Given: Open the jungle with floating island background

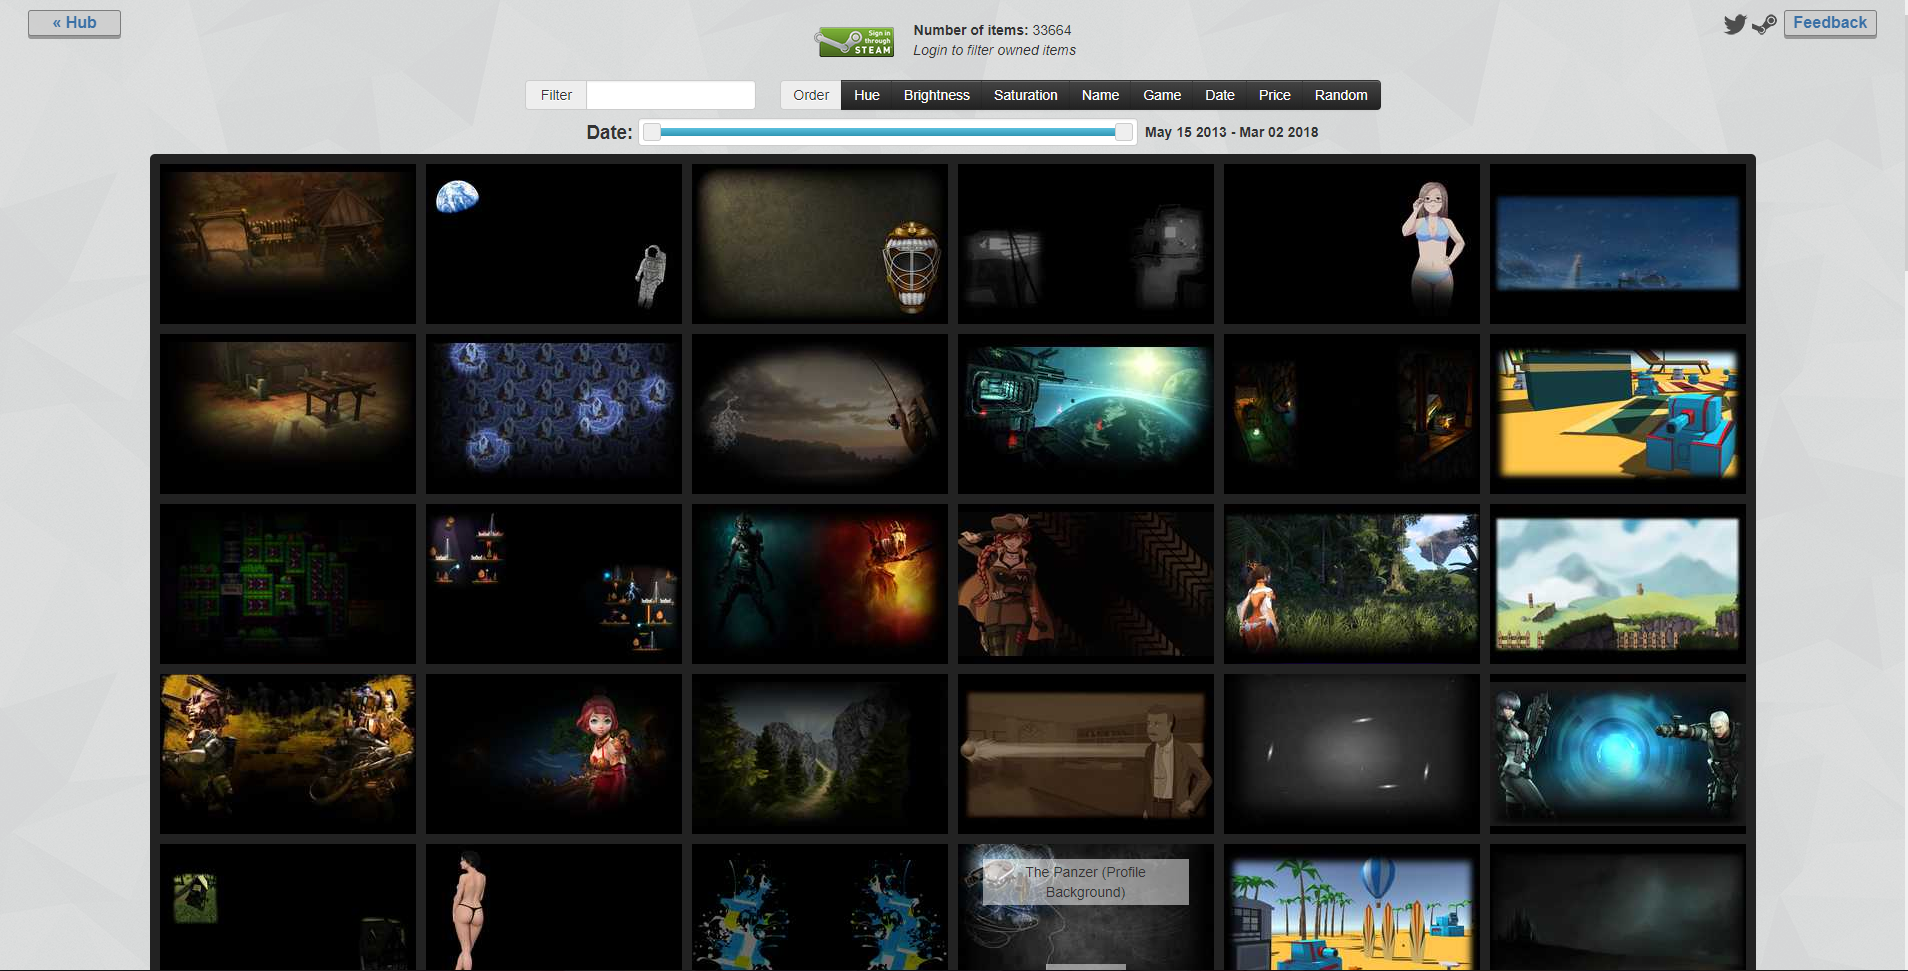Looking at the screenshot, I should pyautogui.click(x=1352, y=584).
